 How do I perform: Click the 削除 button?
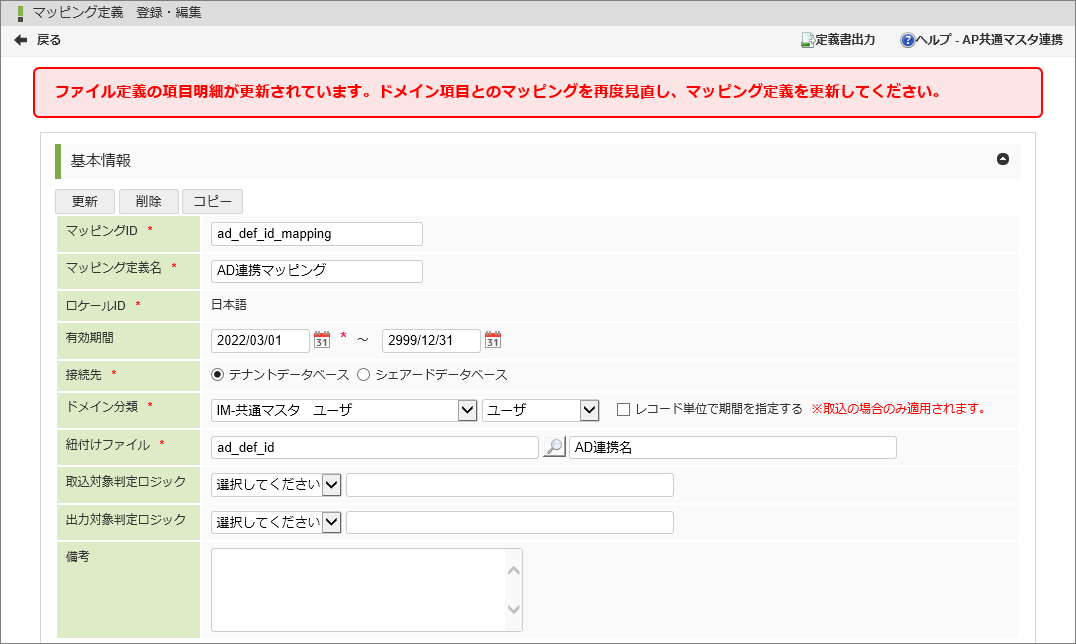point(148,201)
